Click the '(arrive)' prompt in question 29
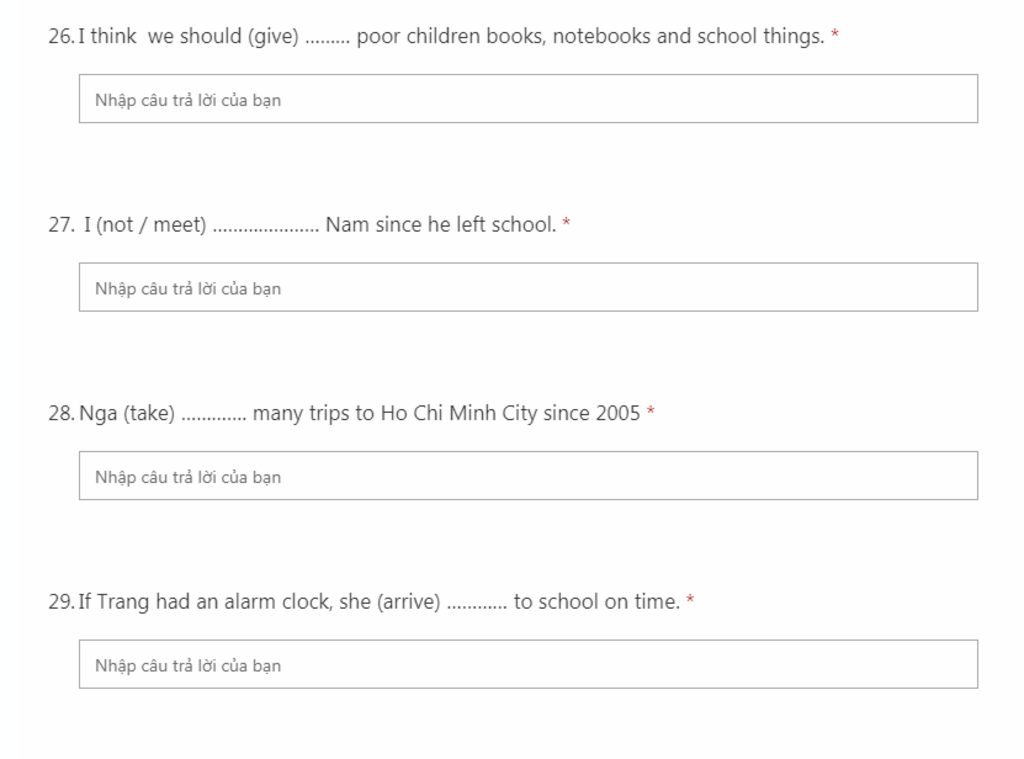1024x759 pixels. tap(409, 602)
